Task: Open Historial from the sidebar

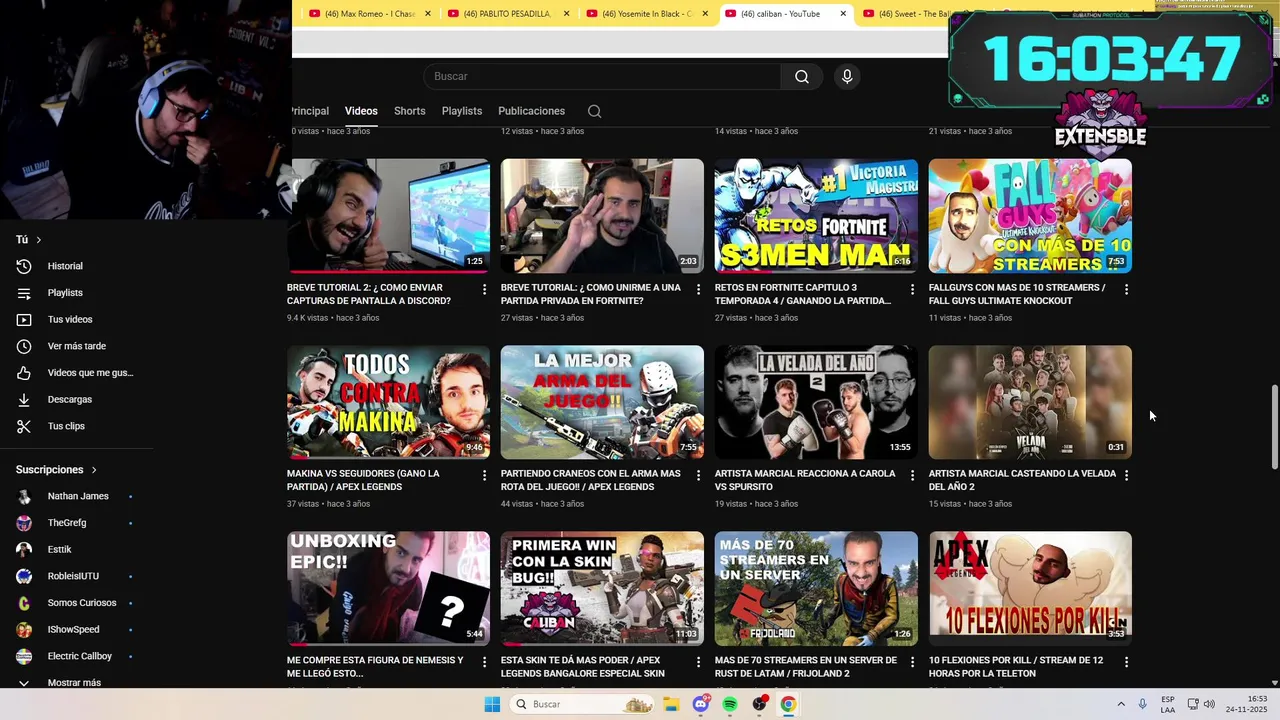Action: pyautogui.click(x=65, y=266)
